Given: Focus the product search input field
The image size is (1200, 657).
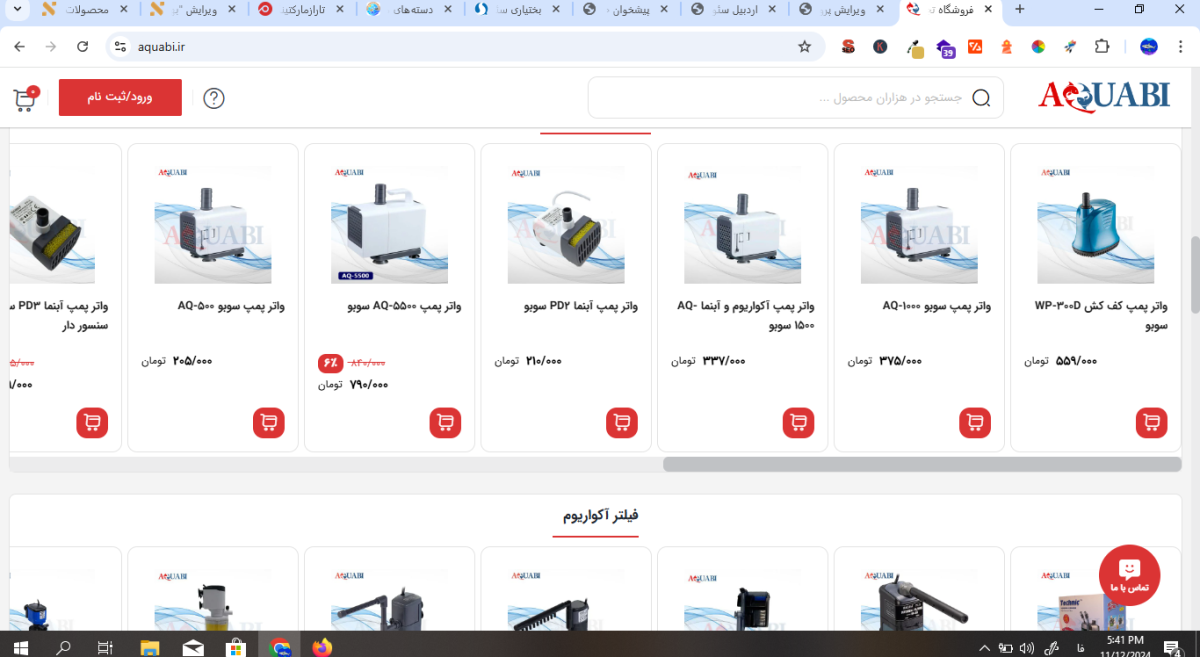Looking at the screenshot, I should pos(795,98).
